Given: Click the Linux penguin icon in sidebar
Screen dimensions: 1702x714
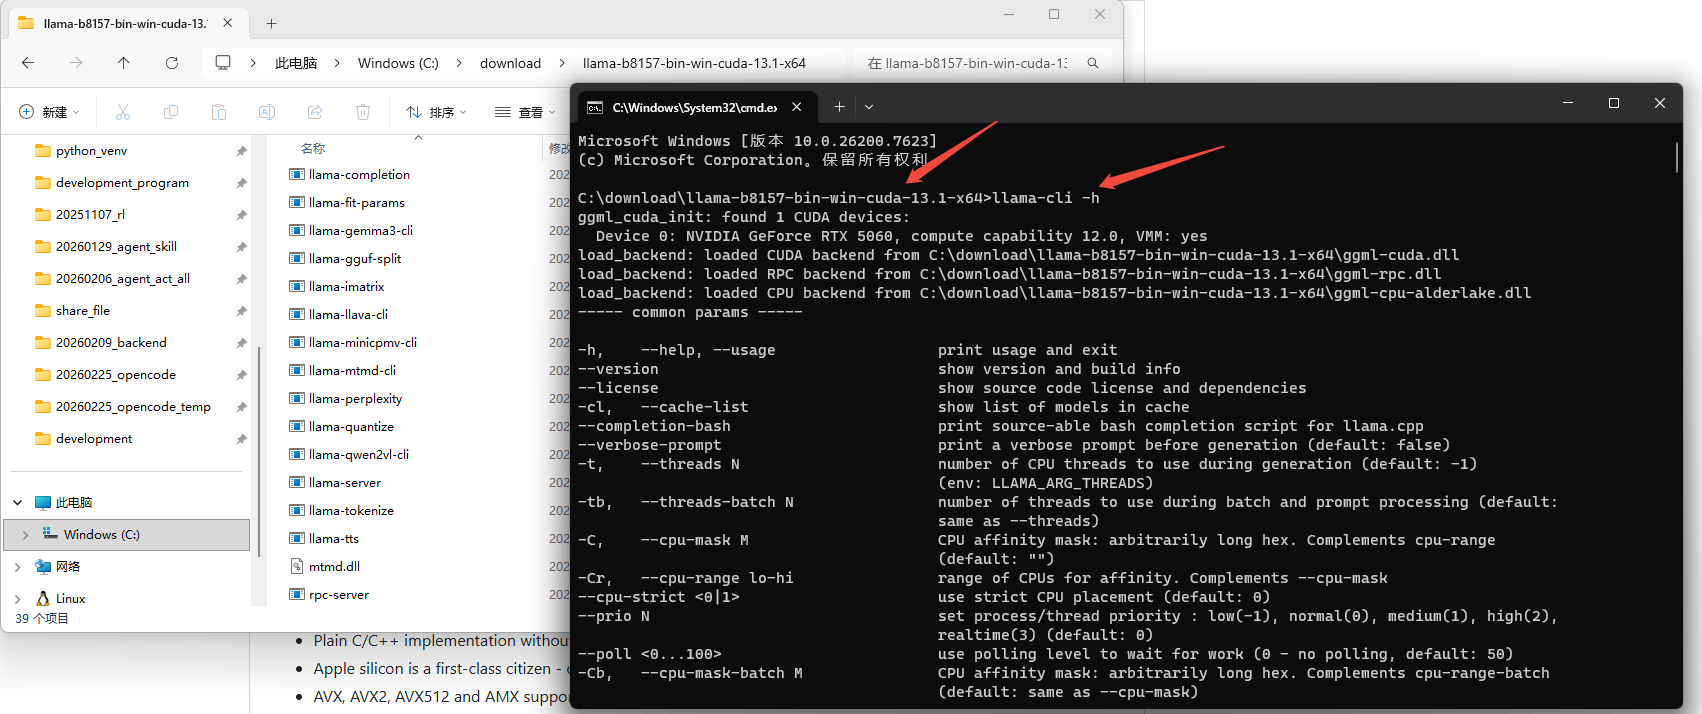Looking at the screenshot, I should pyautogui.click(x=43, y=598).
